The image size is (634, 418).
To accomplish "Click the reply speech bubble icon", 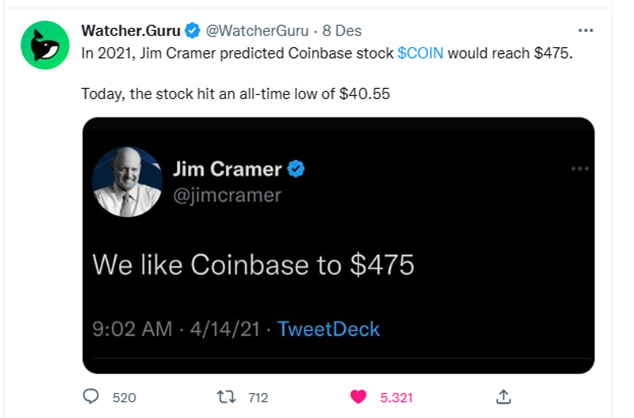I will pyautogui.click(x=91, y=397).
